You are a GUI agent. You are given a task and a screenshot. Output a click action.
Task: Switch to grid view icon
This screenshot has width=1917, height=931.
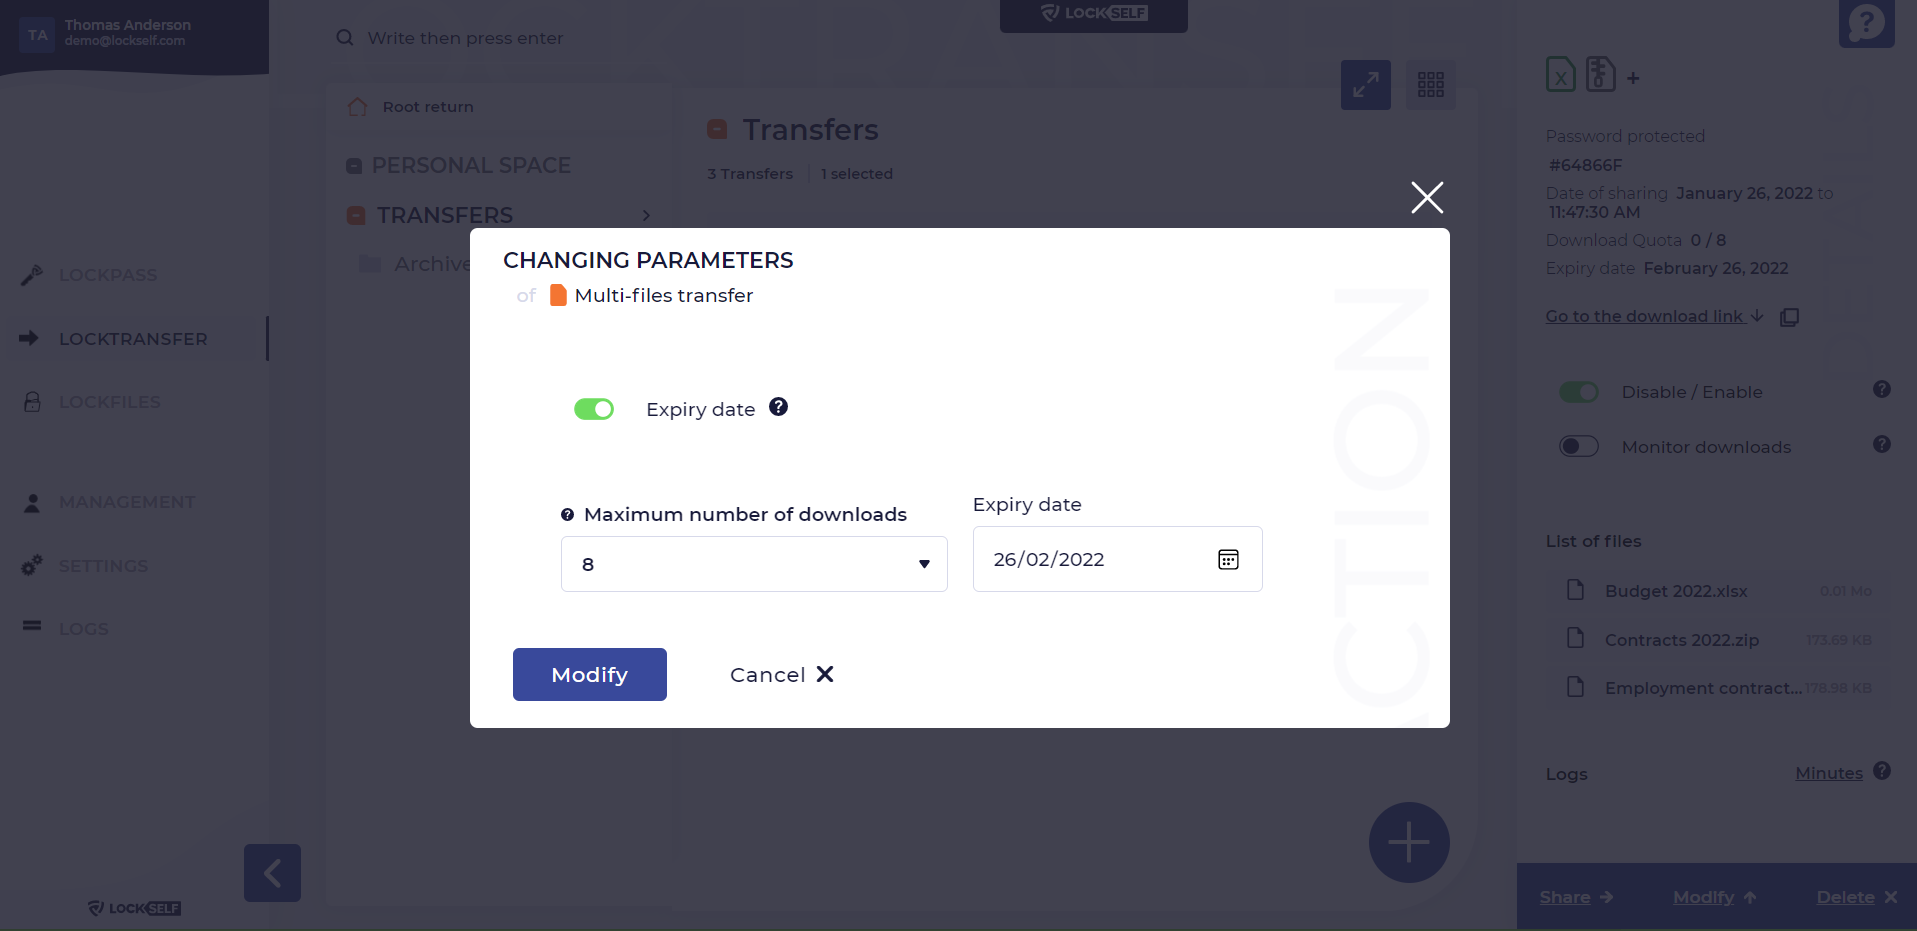(1431, 85)
